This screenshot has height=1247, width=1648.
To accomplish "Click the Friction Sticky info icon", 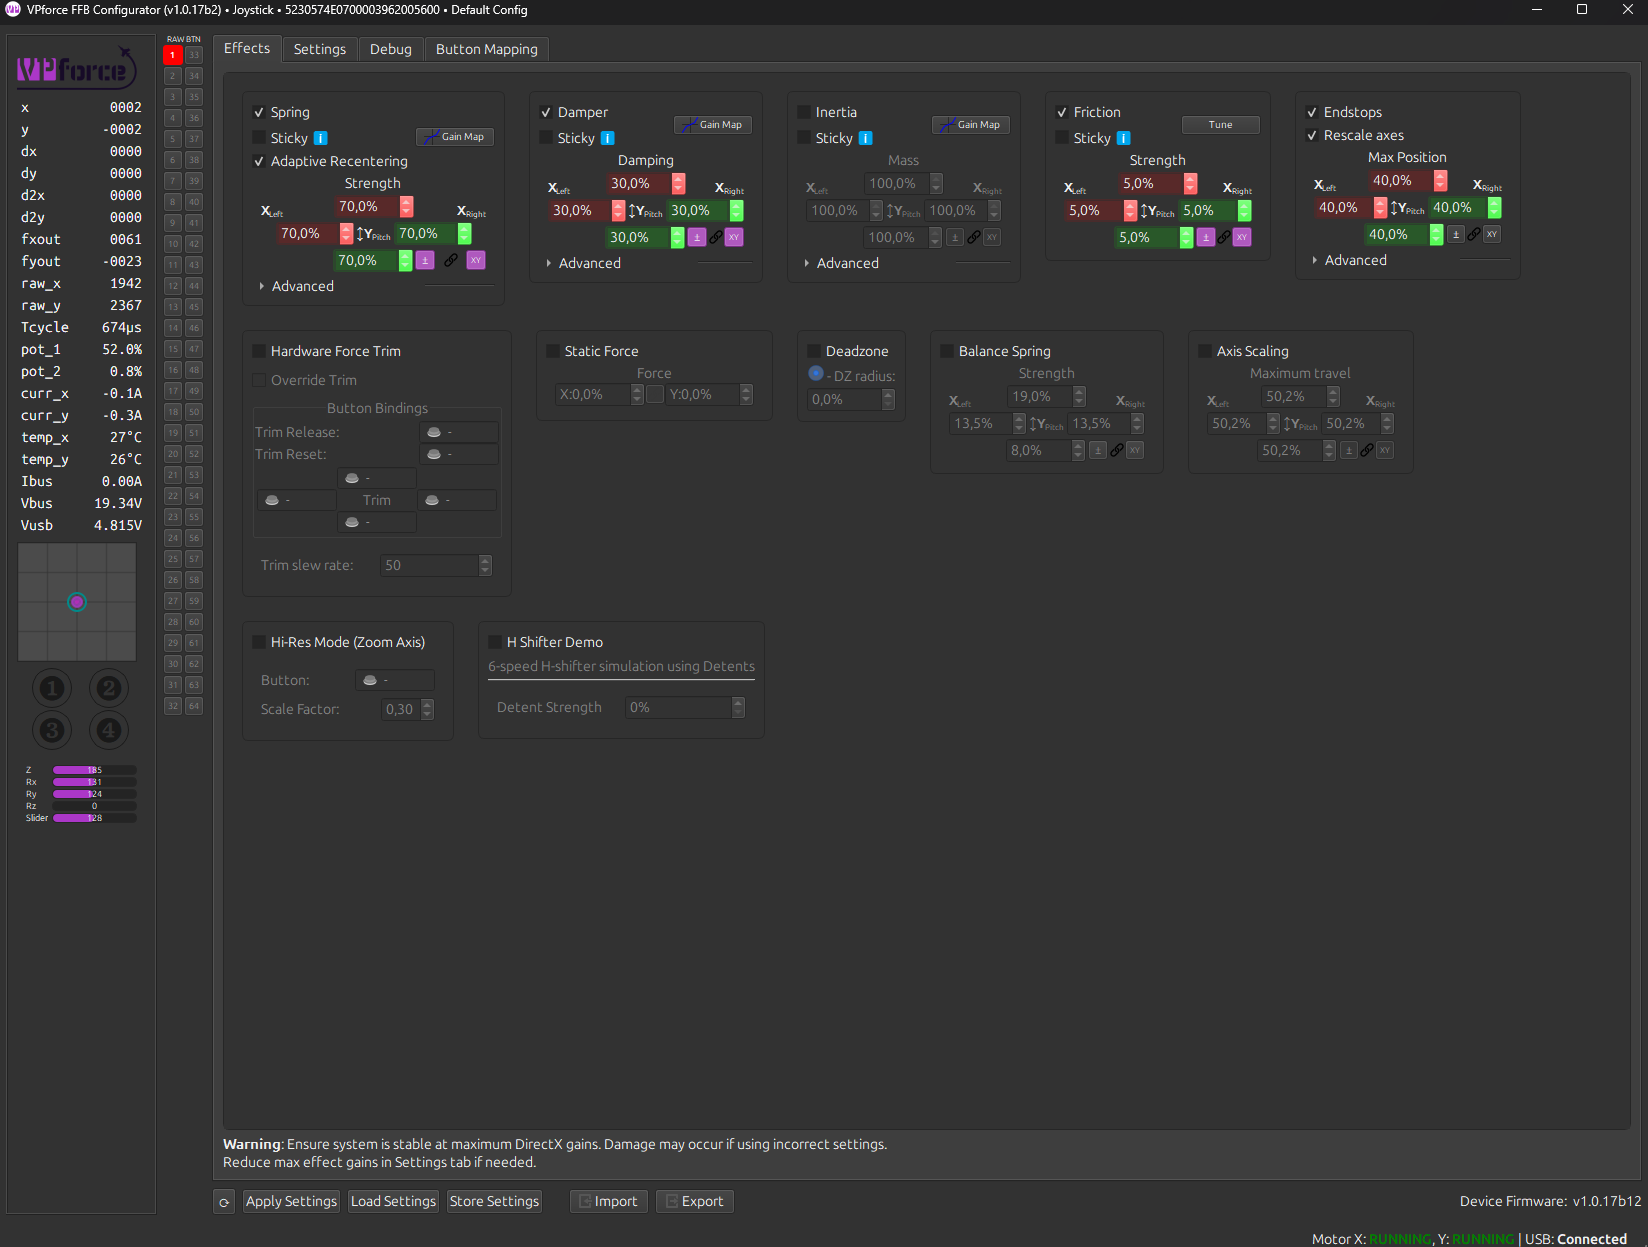I will pos(1124,138).
